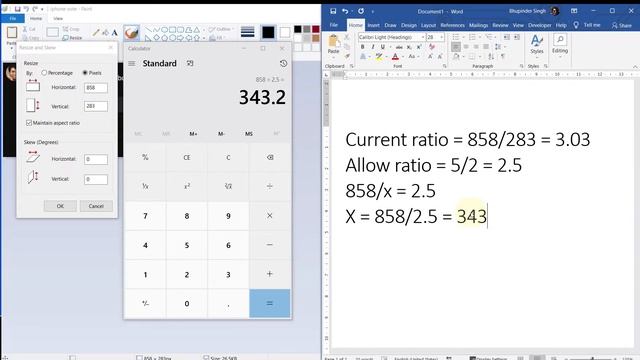
Task: Toggle the Maintain aspect ratio checkbox
Action: click(29, 123)
